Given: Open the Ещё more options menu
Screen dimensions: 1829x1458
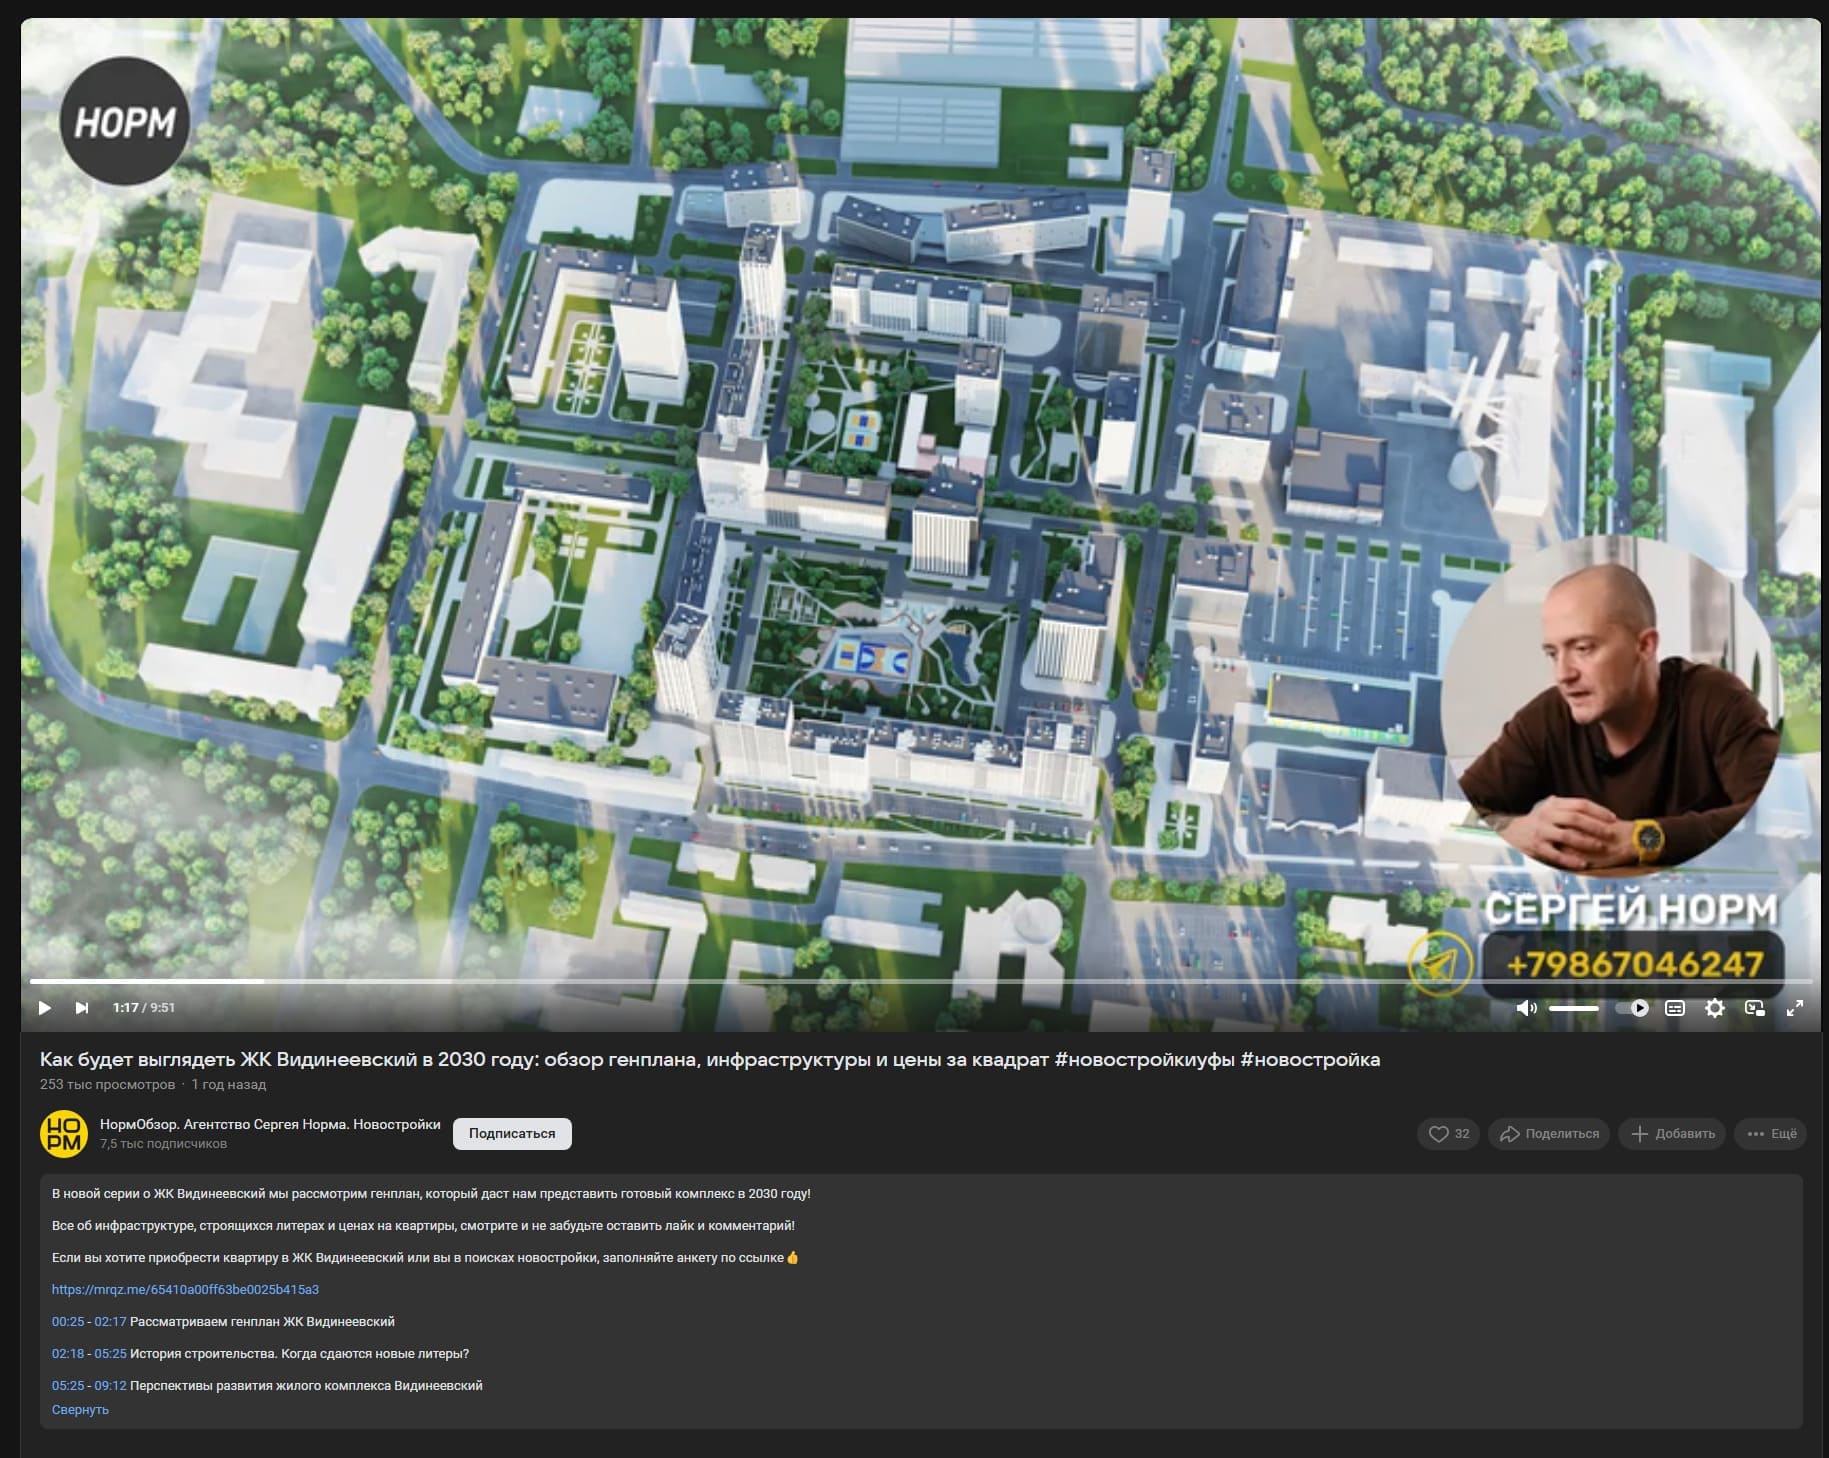Looking at the screenshot, I should pyautogui.click(x=1771, y=1133).
